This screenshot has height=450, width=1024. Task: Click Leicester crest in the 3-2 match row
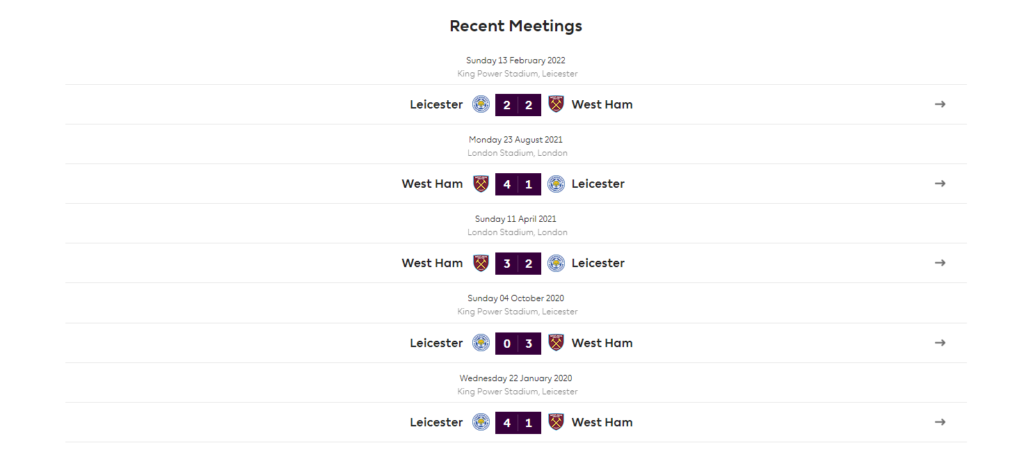click(x=556, y=263)
